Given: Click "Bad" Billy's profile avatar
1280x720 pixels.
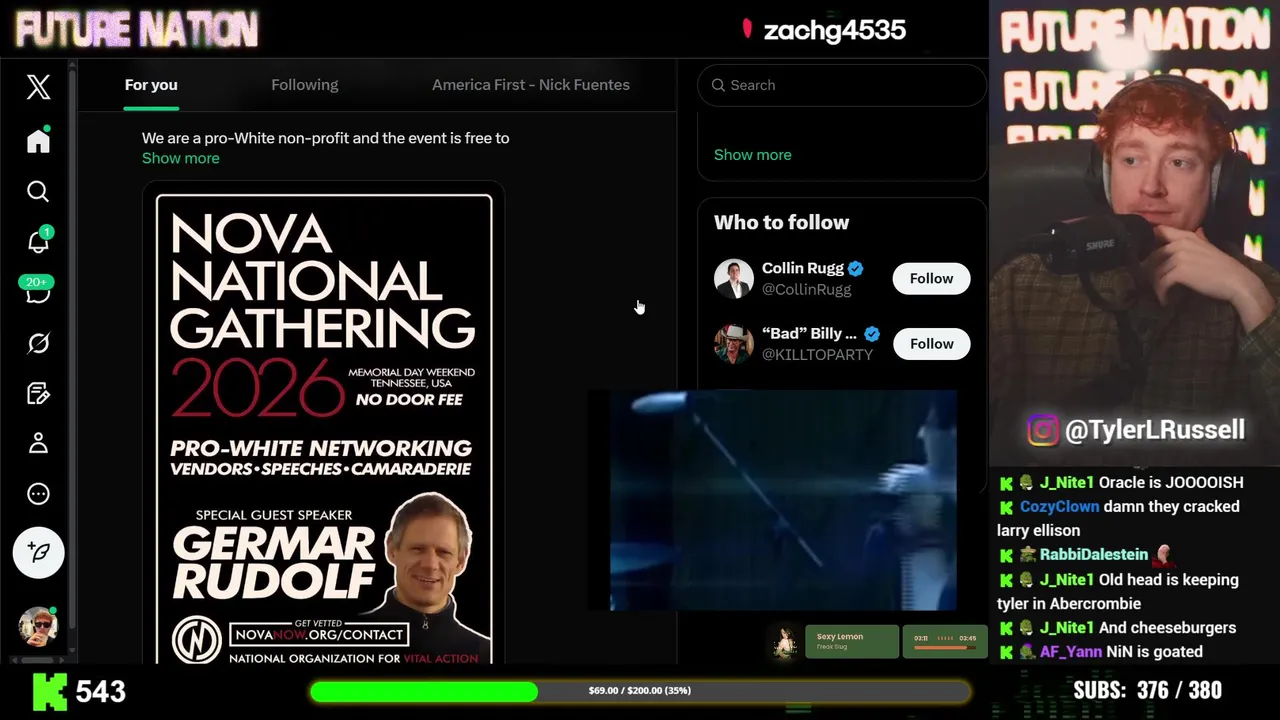Looking at the screenshot, I should click(733, 343).
